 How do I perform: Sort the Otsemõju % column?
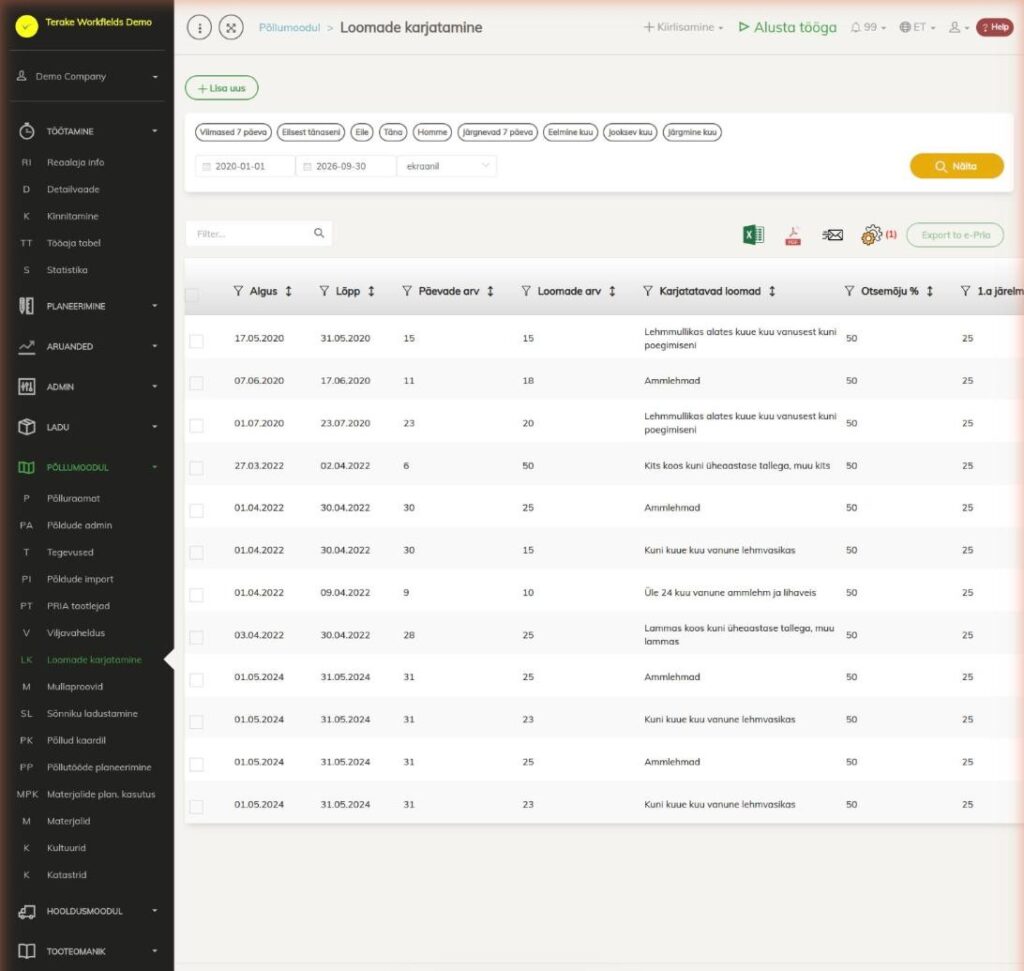[929, 291]
